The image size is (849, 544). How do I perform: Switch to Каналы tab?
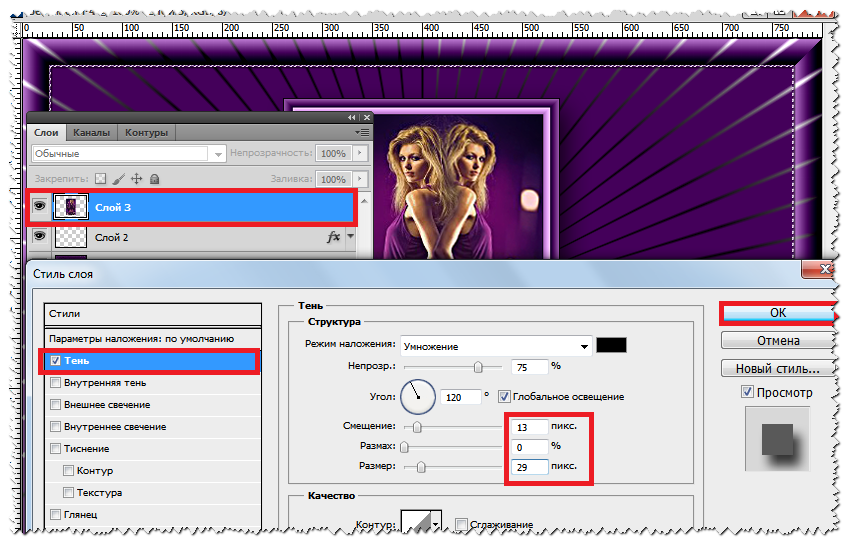[92, 133]
